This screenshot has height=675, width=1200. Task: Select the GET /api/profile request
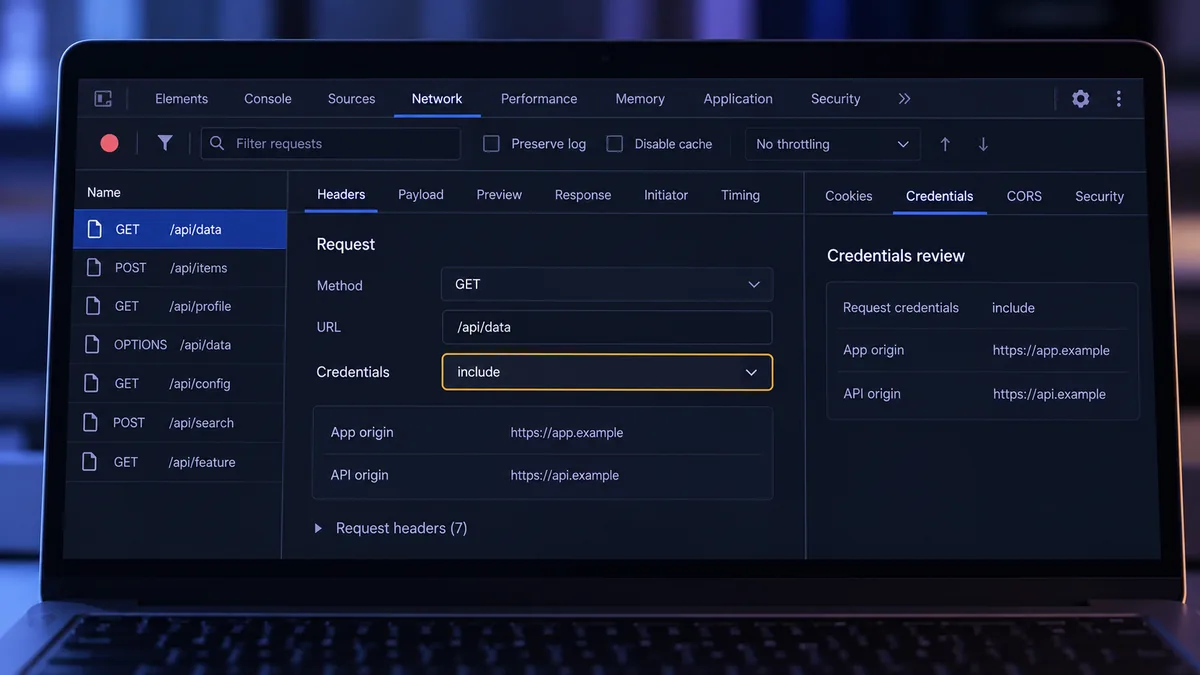(x=180, y=306)
